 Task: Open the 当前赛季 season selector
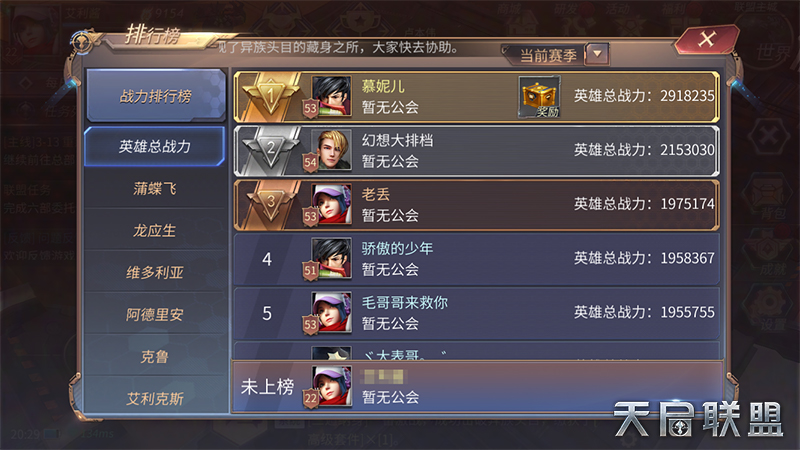(548, 55)
